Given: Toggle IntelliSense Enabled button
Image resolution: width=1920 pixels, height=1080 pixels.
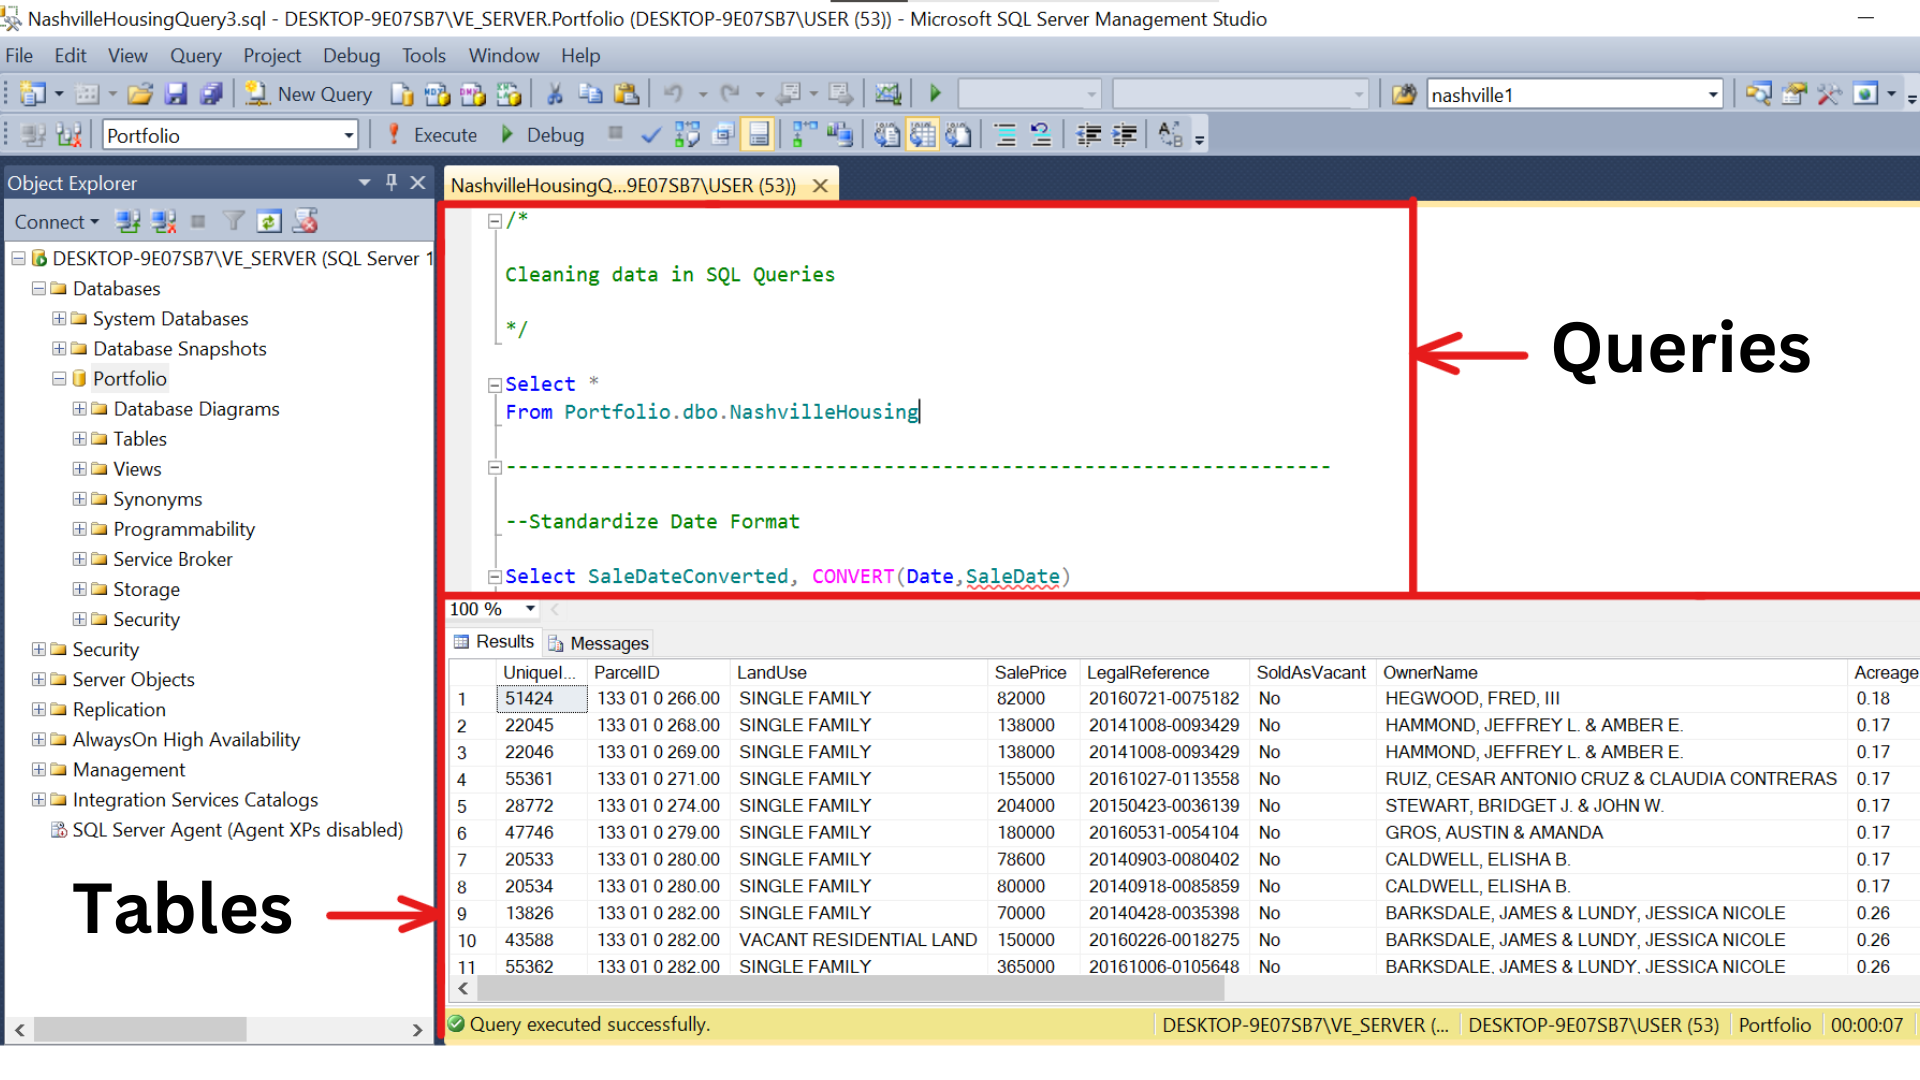Looking at the screenshot, I should coord(759,135).
